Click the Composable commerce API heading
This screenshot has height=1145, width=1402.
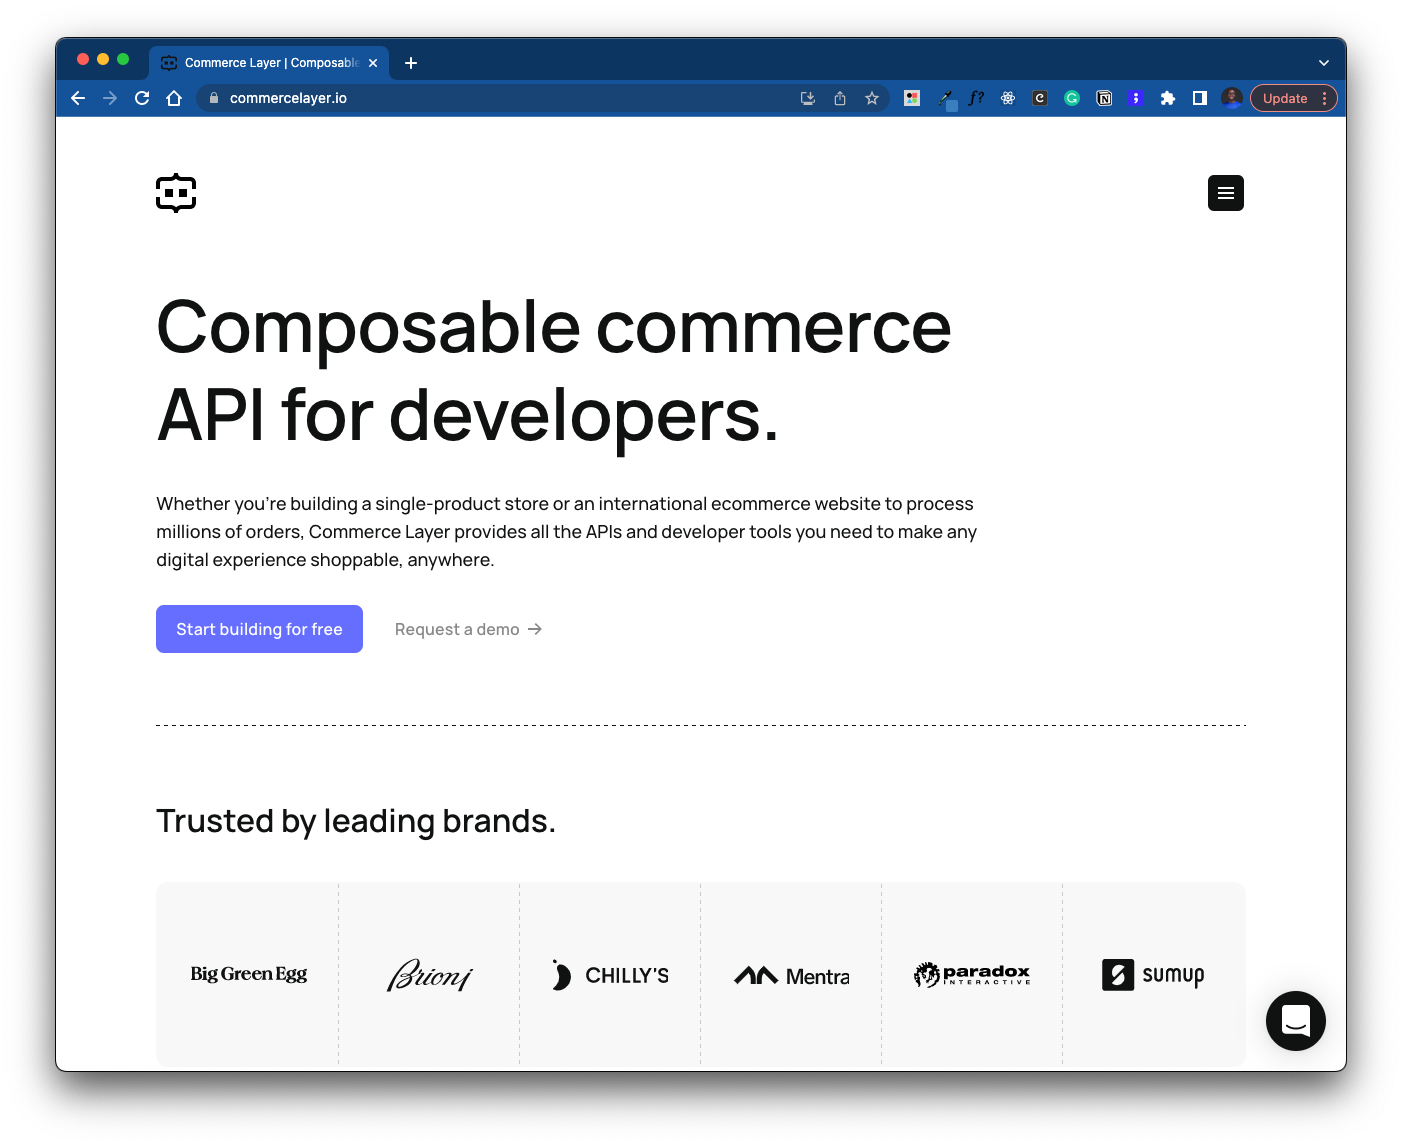pos(554,370)
